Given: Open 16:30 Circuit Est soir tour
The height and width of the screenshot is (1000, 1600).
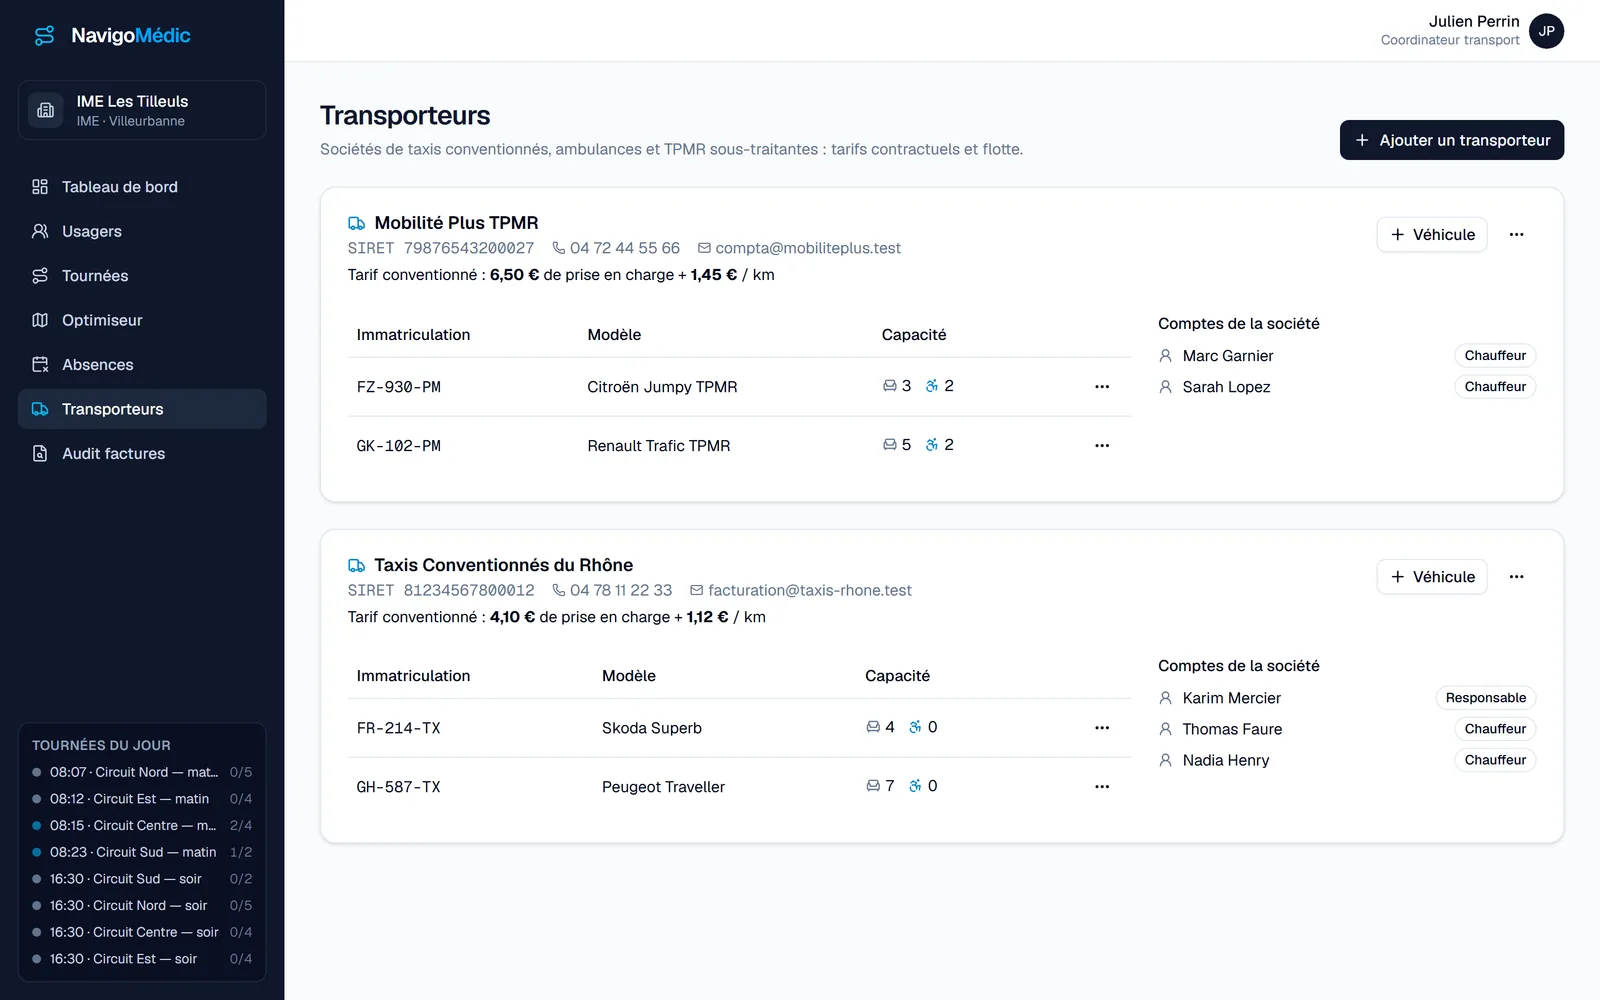Looking at the screenshot, I should pos(142,959).
